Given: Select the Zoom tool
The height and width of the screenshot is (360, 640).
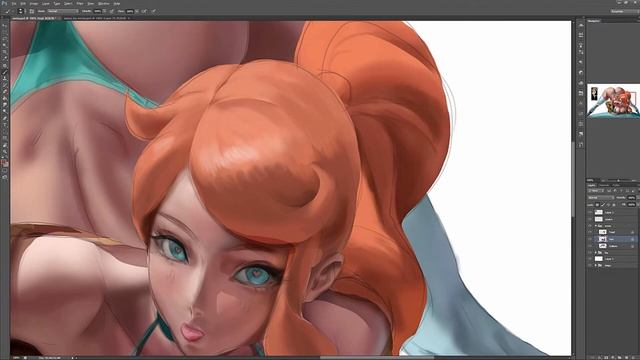Looking at the screenshot, I should pyautogui.click(x=5, y=151).
